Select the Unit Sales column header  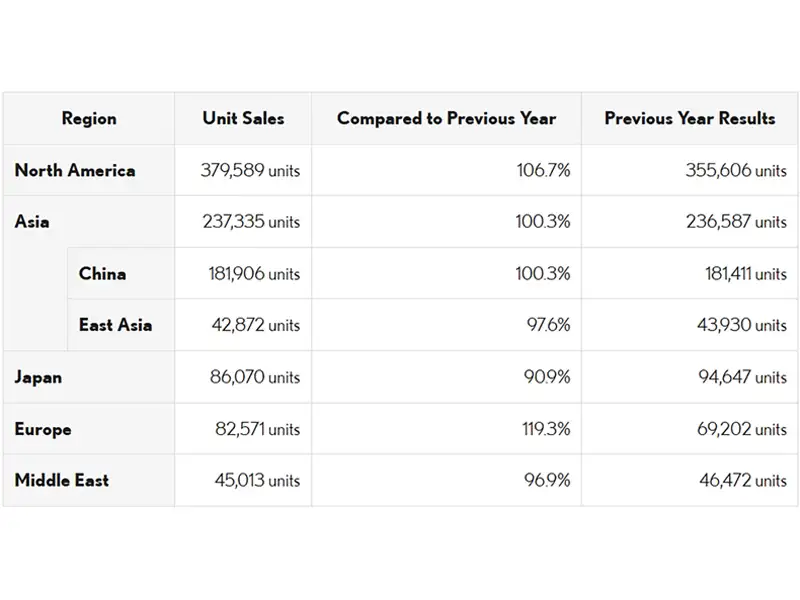[243, 118]
